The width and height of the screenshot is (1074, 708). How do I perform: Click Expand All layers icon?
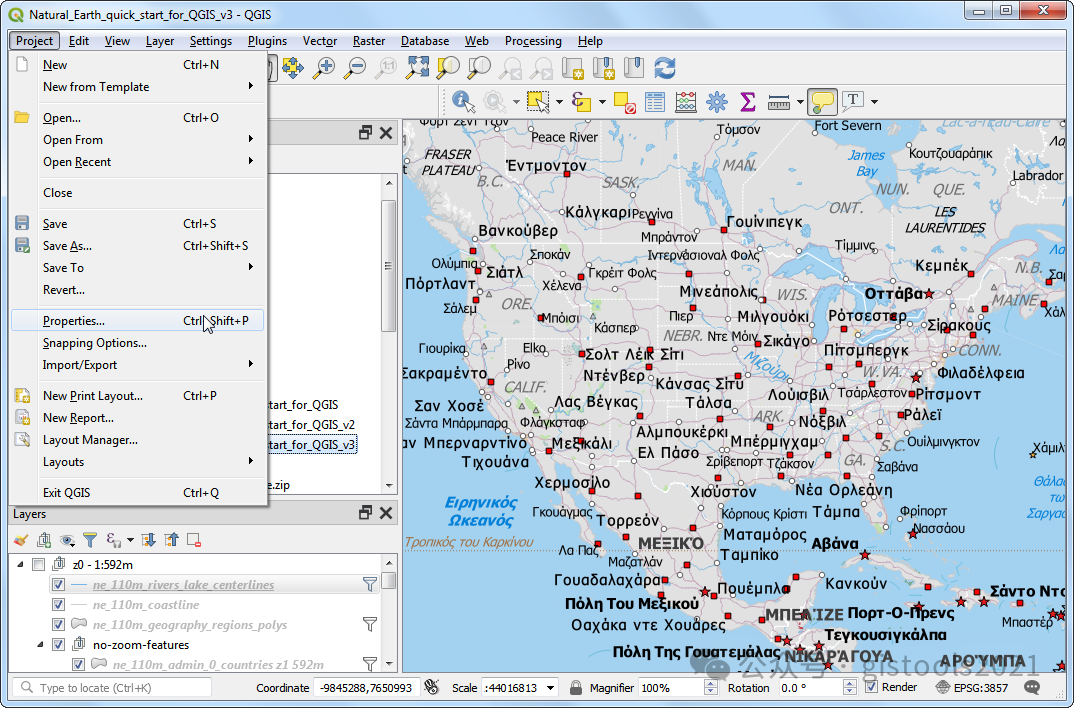point(149,540)
